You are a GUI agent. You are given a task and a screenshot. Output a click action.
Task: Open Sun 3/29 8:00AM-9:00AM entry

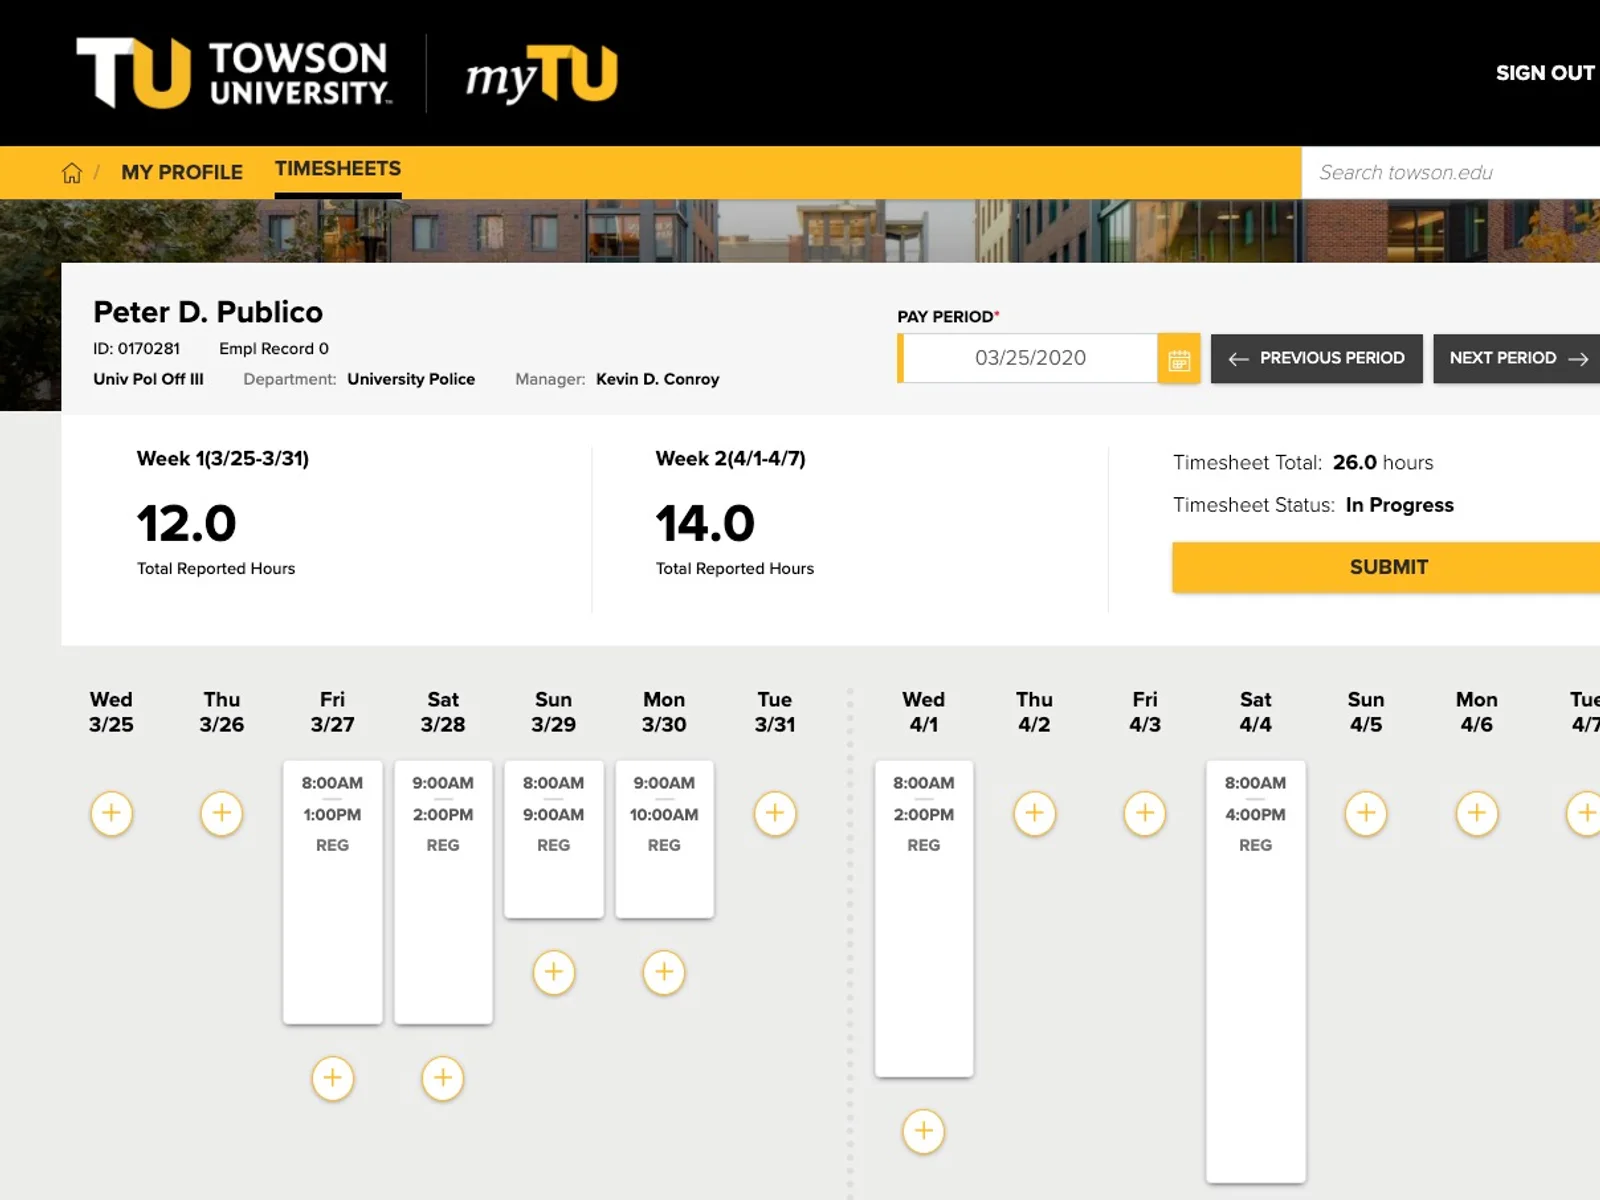[554, 839]
